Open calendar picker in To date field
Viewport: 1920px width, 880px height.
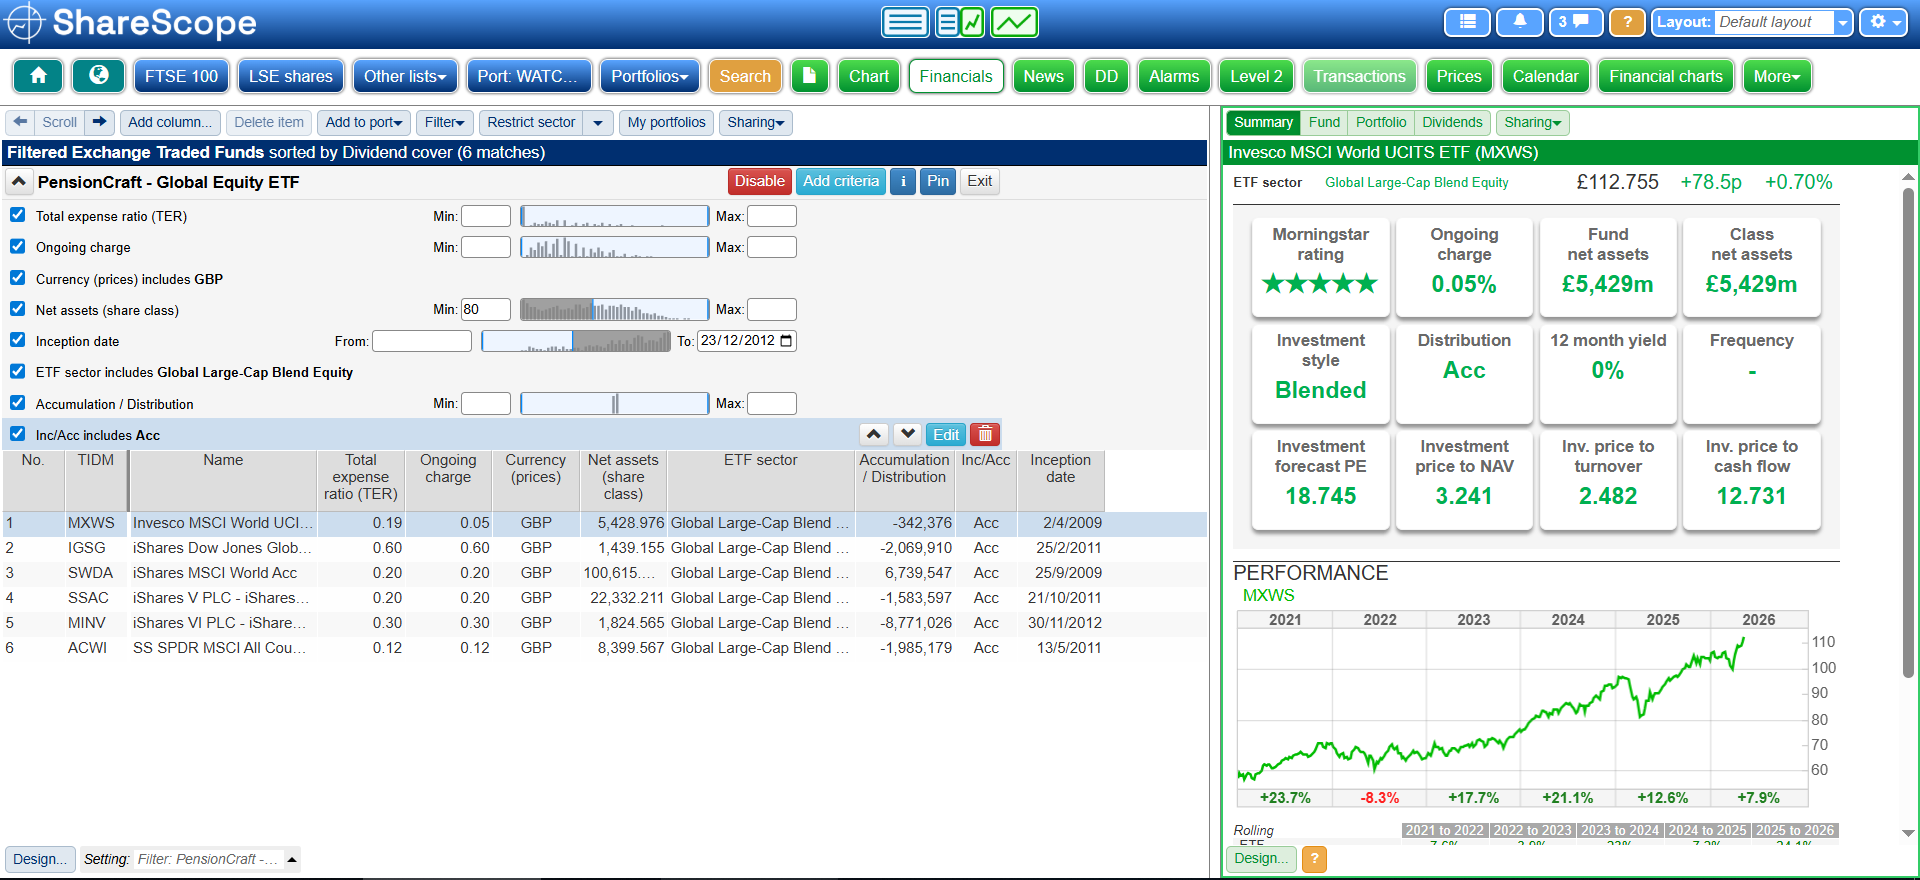pos(786,341)
